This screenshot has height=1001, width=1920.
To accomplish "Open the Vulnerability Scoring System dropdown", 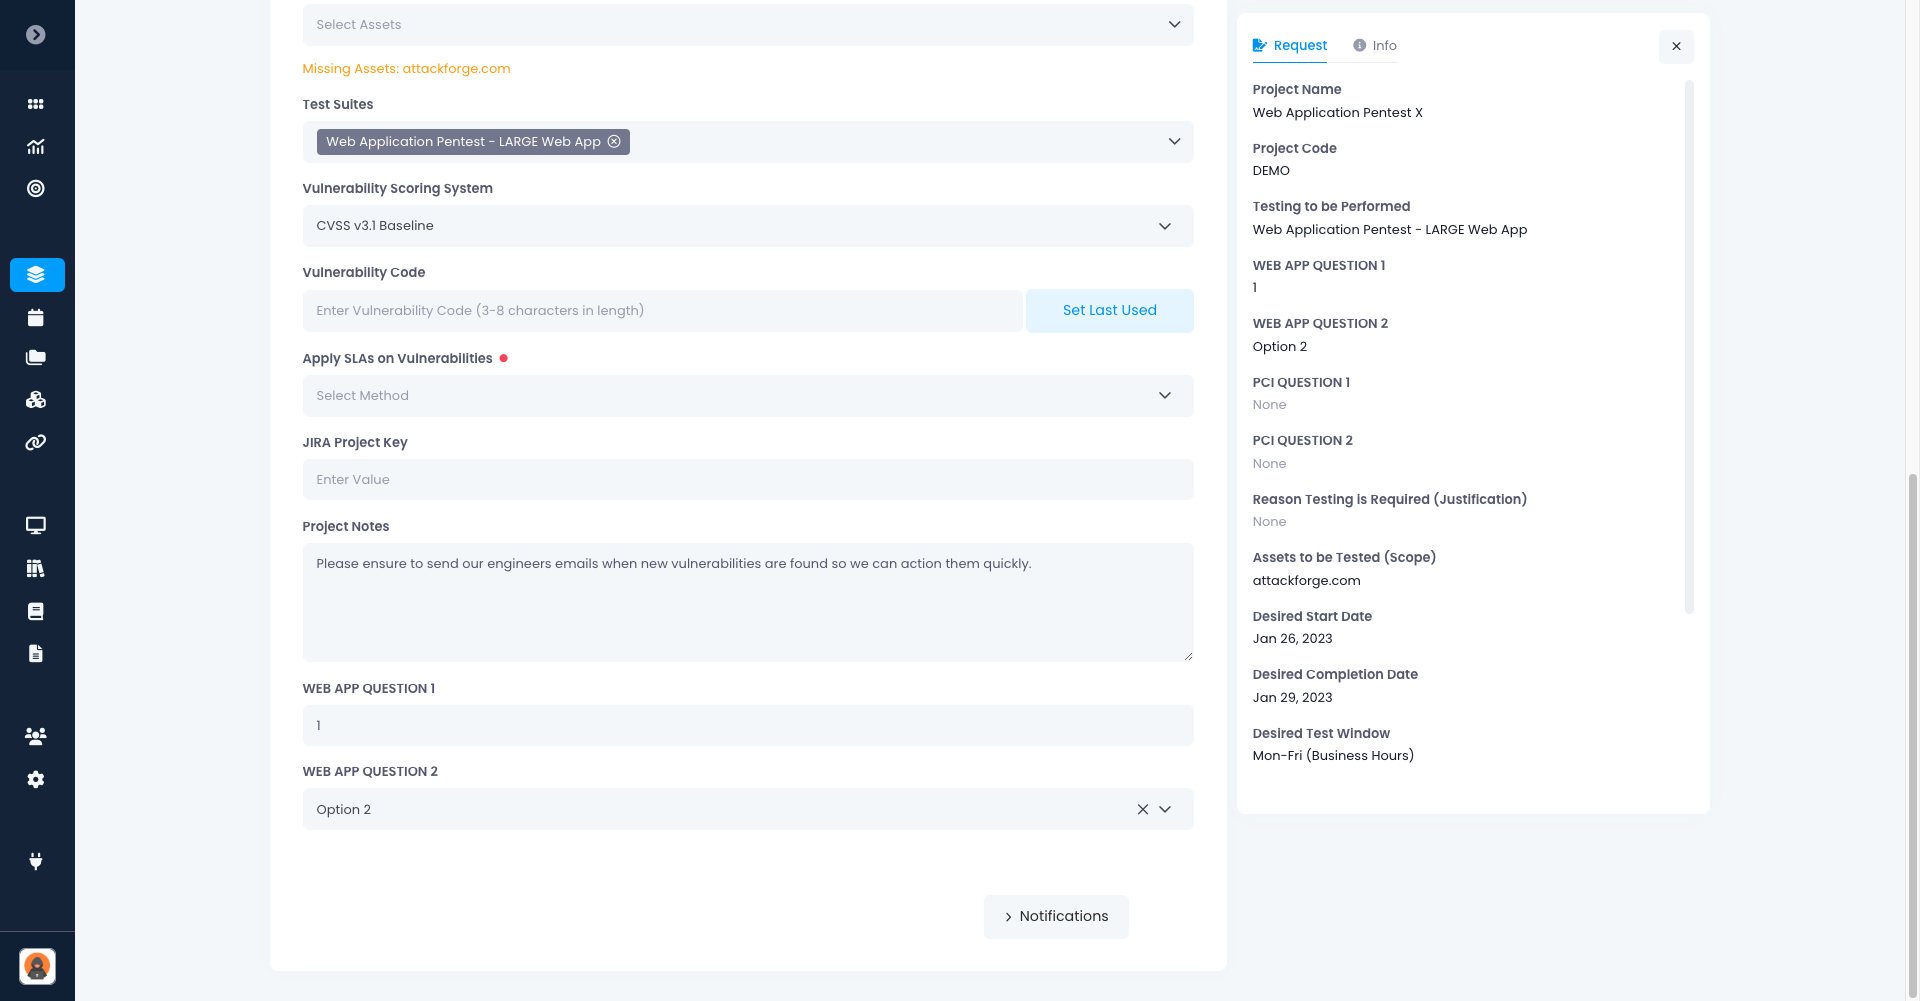I will [1164, 226].
